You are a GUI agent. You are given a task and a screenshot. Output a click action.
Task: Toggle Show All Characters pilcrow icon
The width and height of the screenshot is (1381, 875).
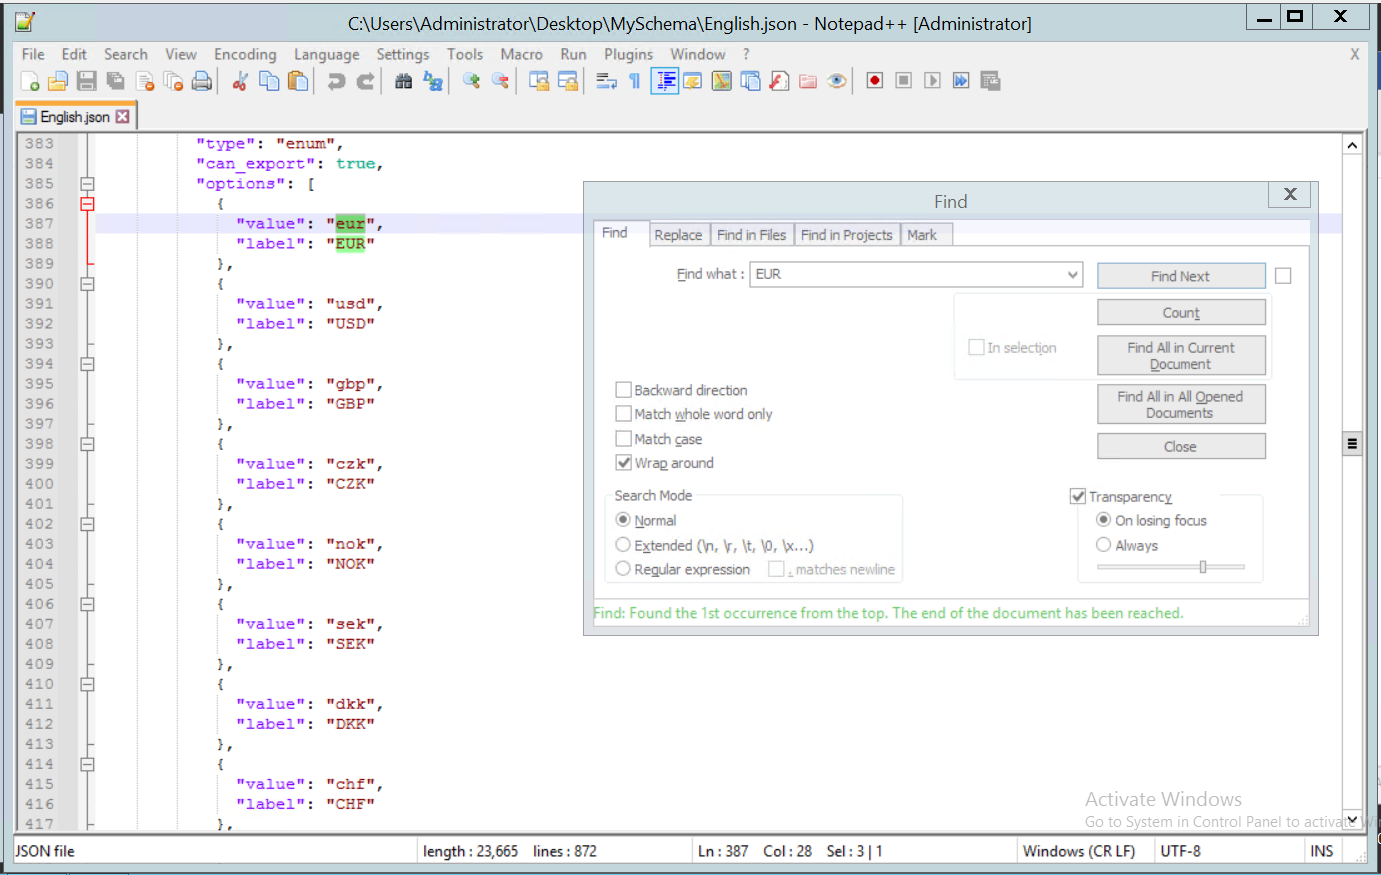pyautogui.click(x=635, y=82)
